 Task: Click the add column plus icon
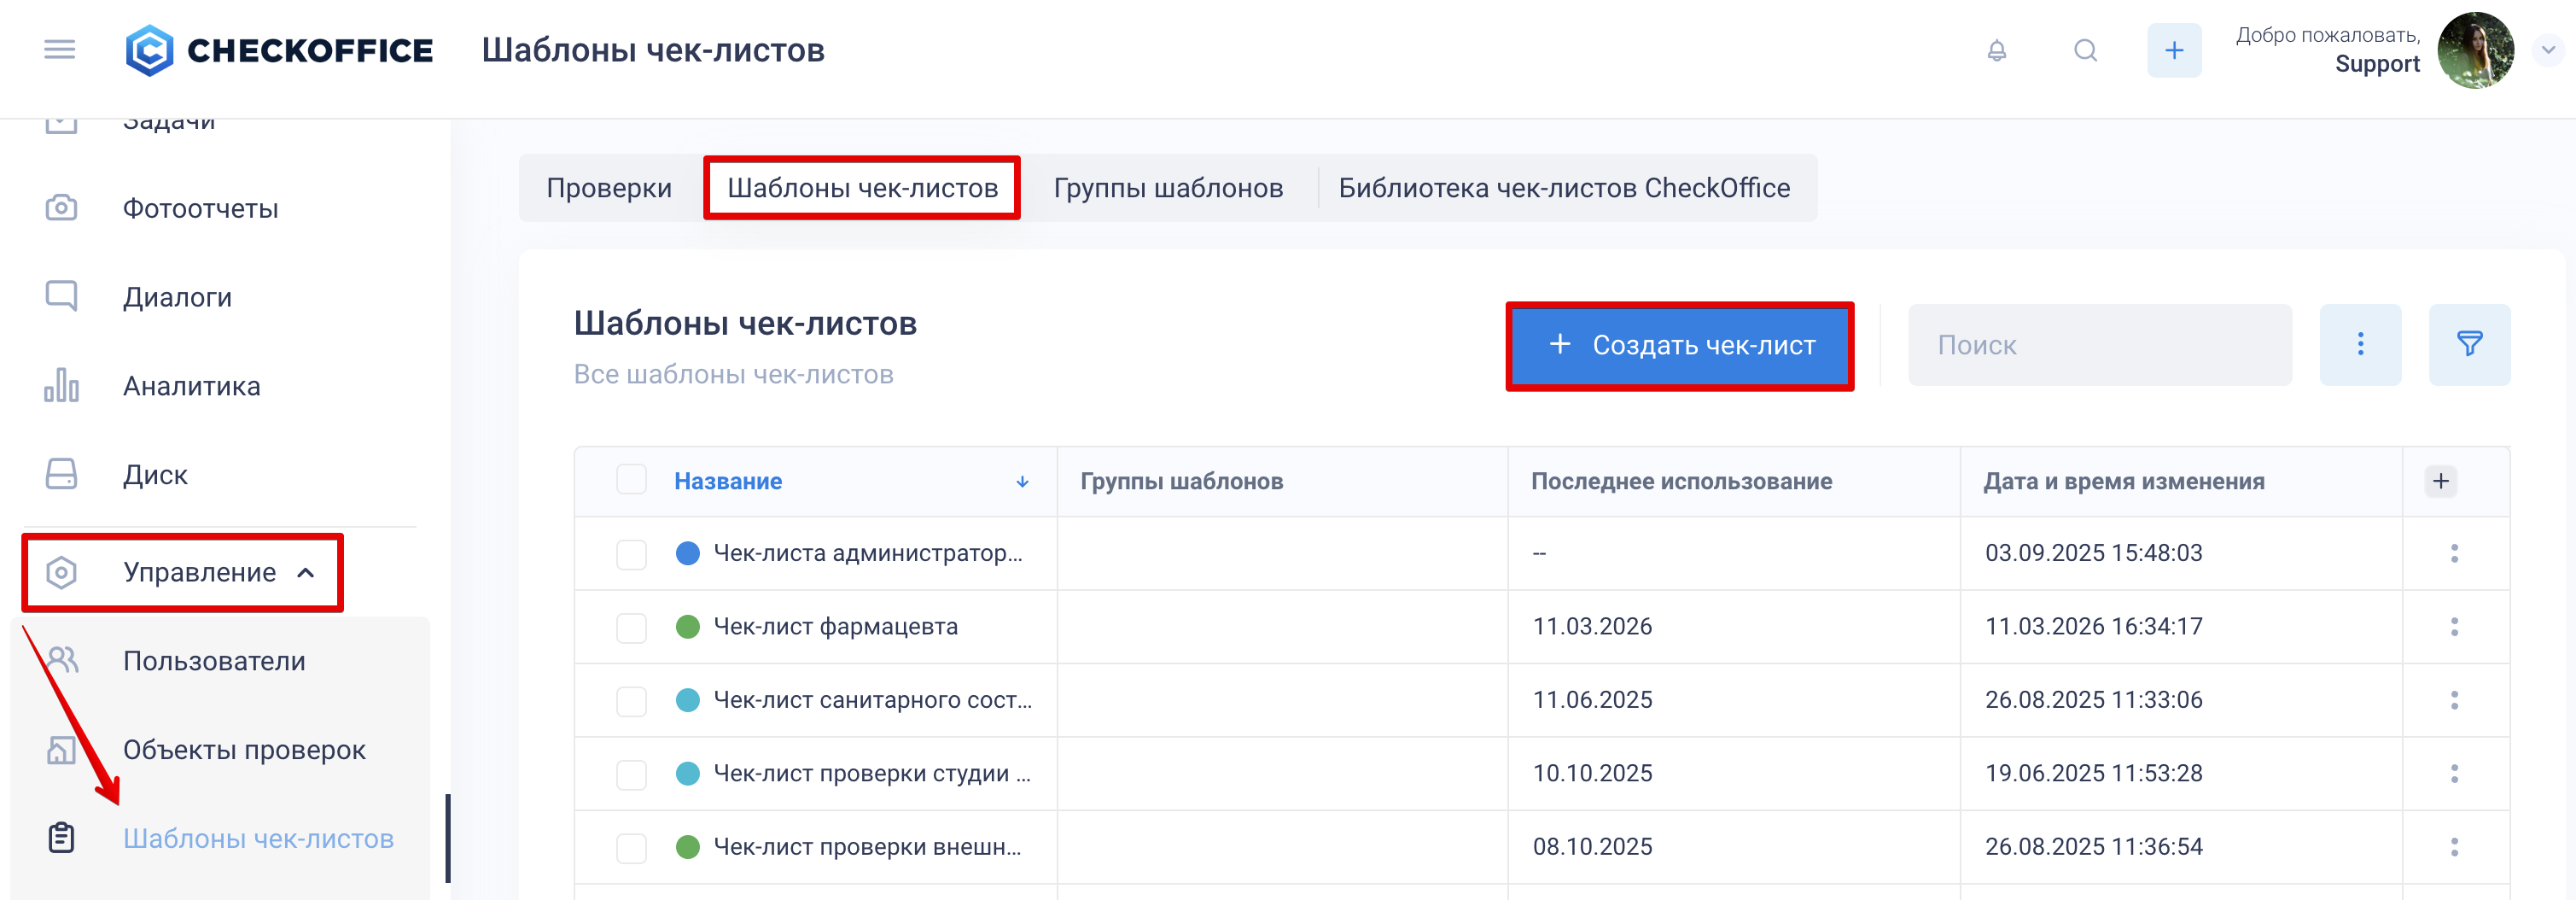2440,481
